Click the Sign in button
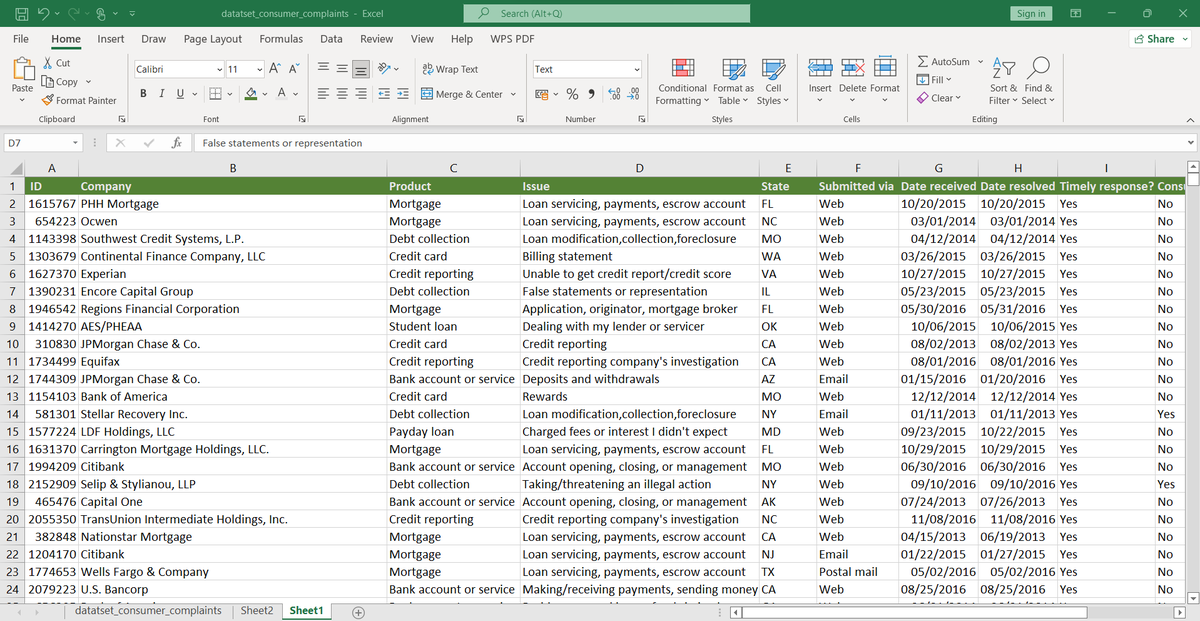This screenshot has width=1200, height=621. (1031, 13)
